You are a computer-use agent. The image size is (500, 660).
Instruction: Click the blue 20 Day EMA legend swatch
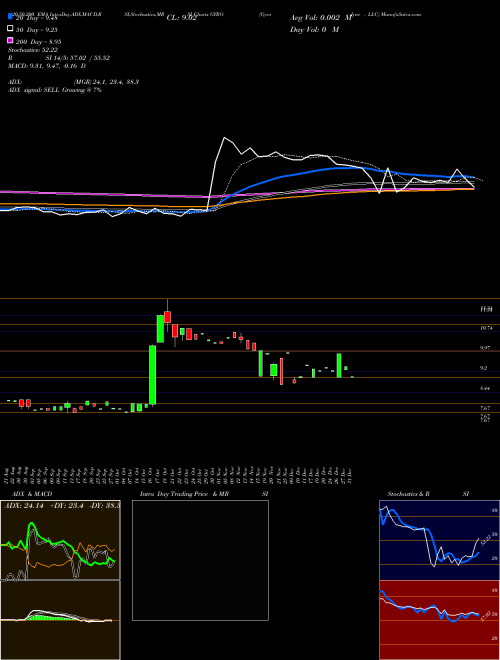(x=10, y=17)
